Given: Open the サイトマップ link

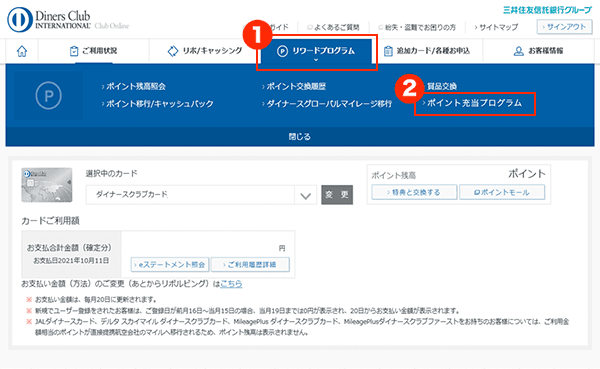Looking at the screenshot, I should click(496, 28).
